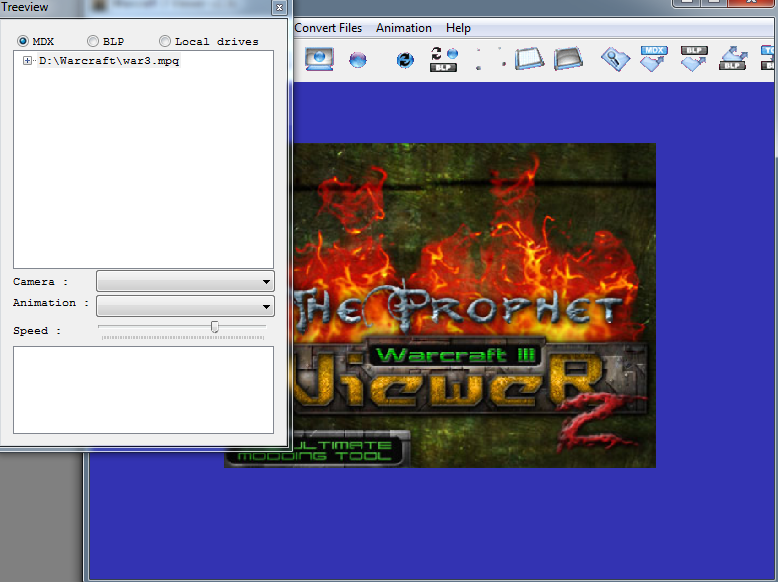Open the Animation dropdown list
This screenshot has height=582, width=778.
pos(185,306)
